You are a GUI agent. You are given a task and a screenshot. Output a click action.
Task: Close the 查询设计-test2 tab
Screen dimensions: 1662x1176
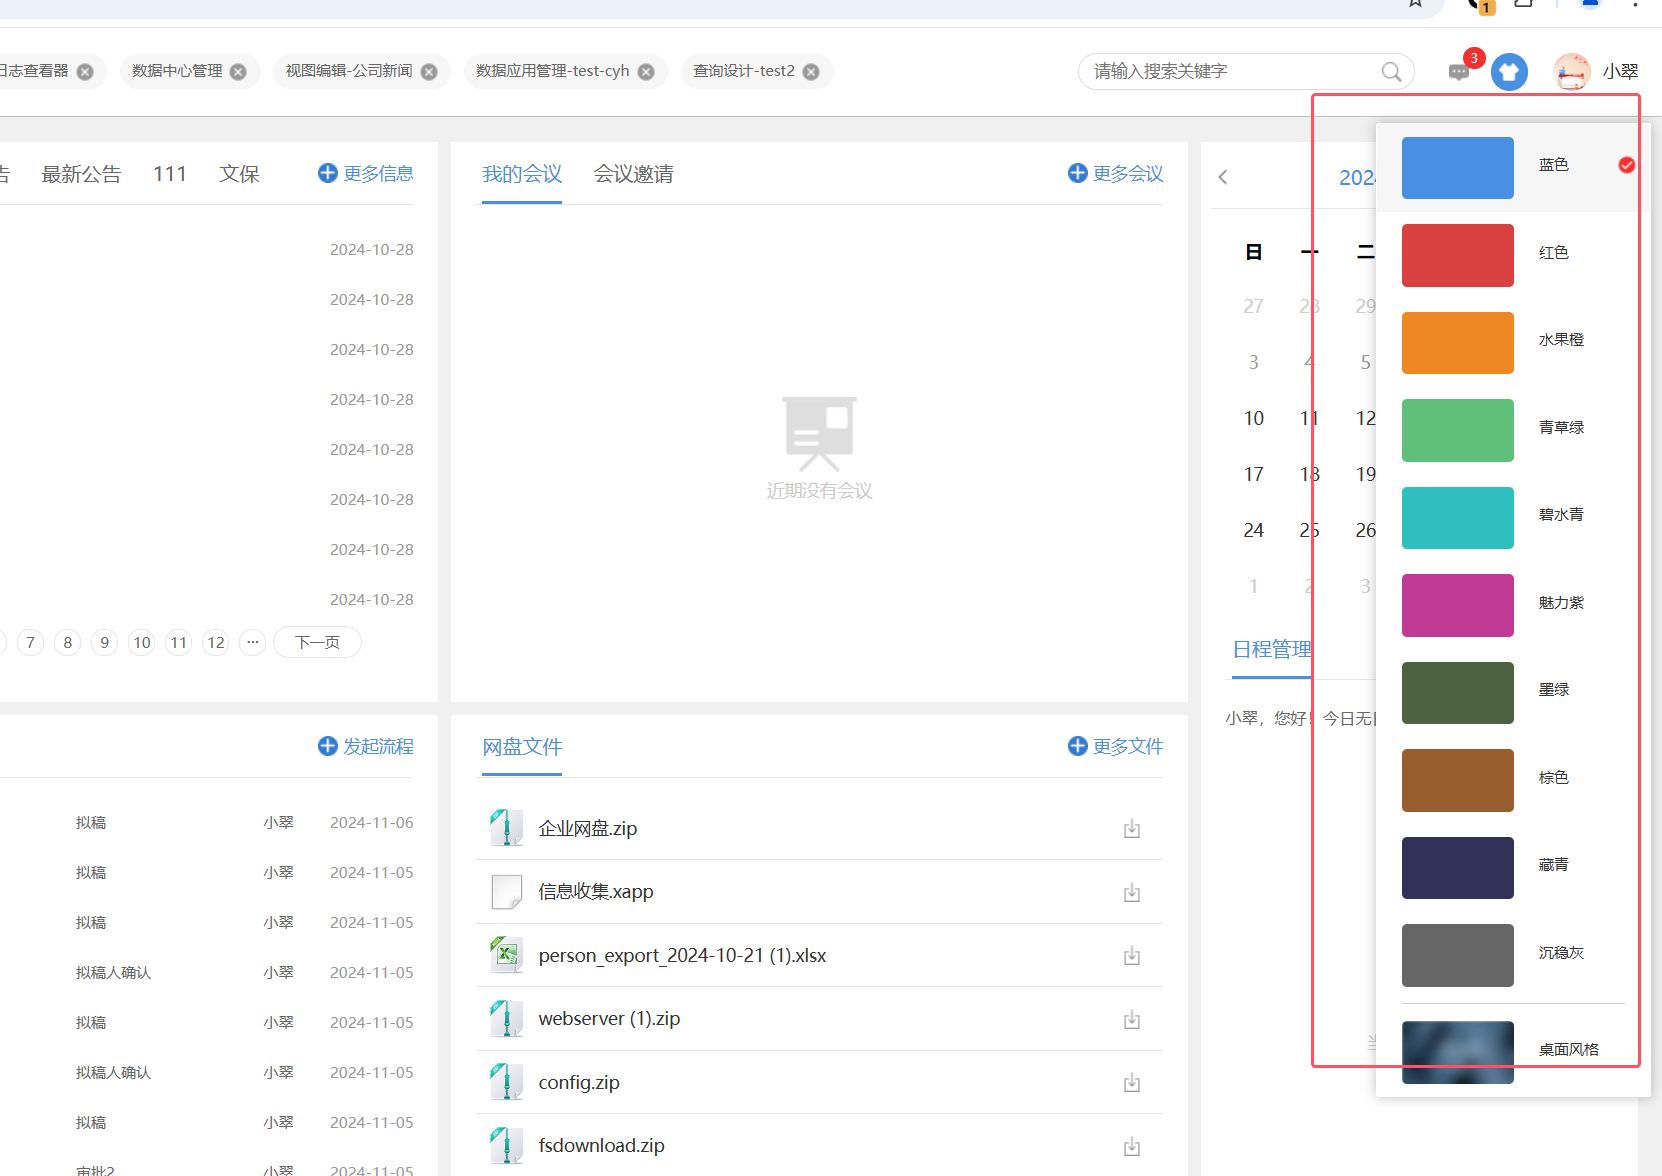pos(811,72)
